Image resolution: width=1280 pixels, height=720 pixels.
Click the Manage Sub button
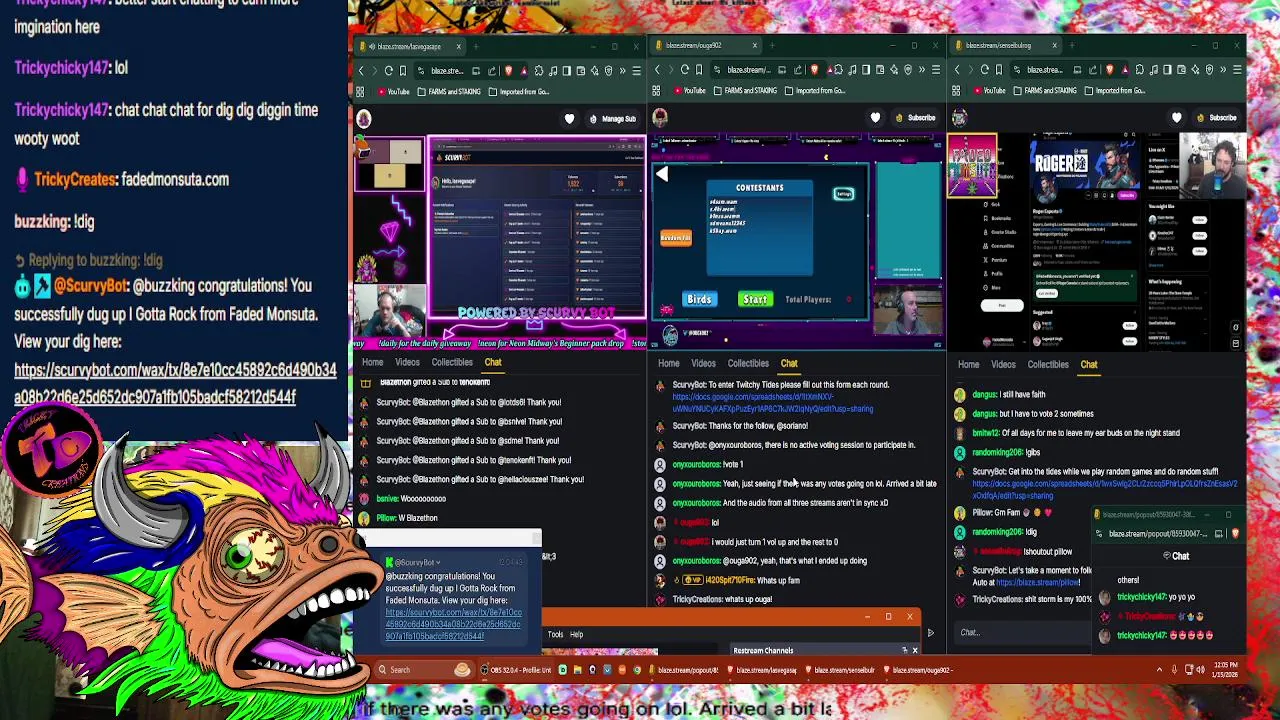(613, 119)
